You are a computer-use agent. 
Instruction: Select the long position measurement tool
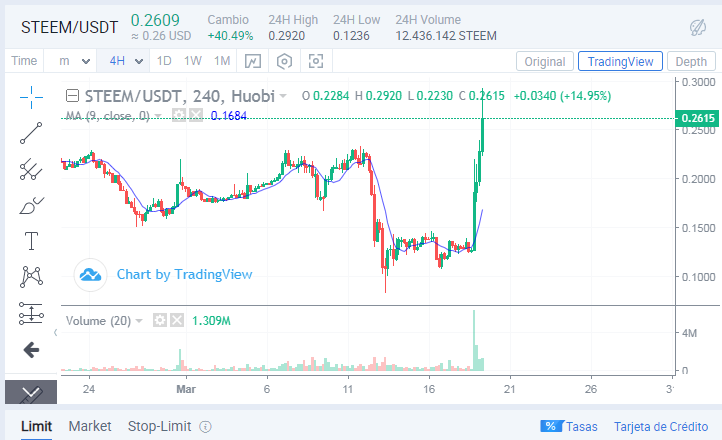point(31,313)
